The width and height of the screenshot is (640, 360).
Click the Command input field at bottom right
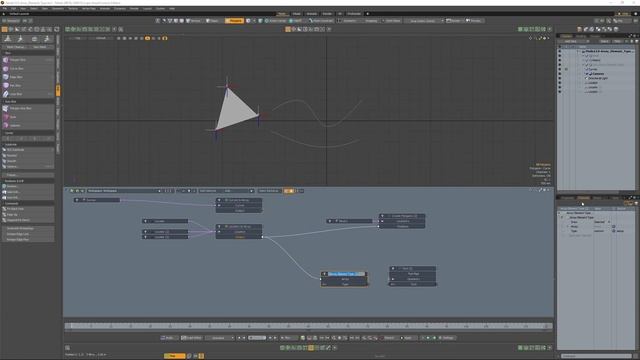596,356
